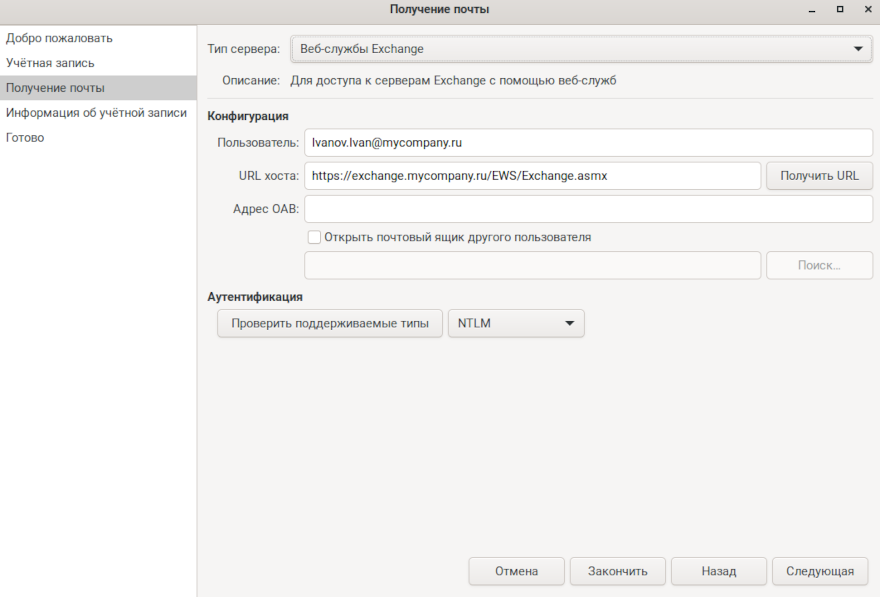Open the NTLM authentication type dropdown
This screenshot has height=597, width=880.
515,324
